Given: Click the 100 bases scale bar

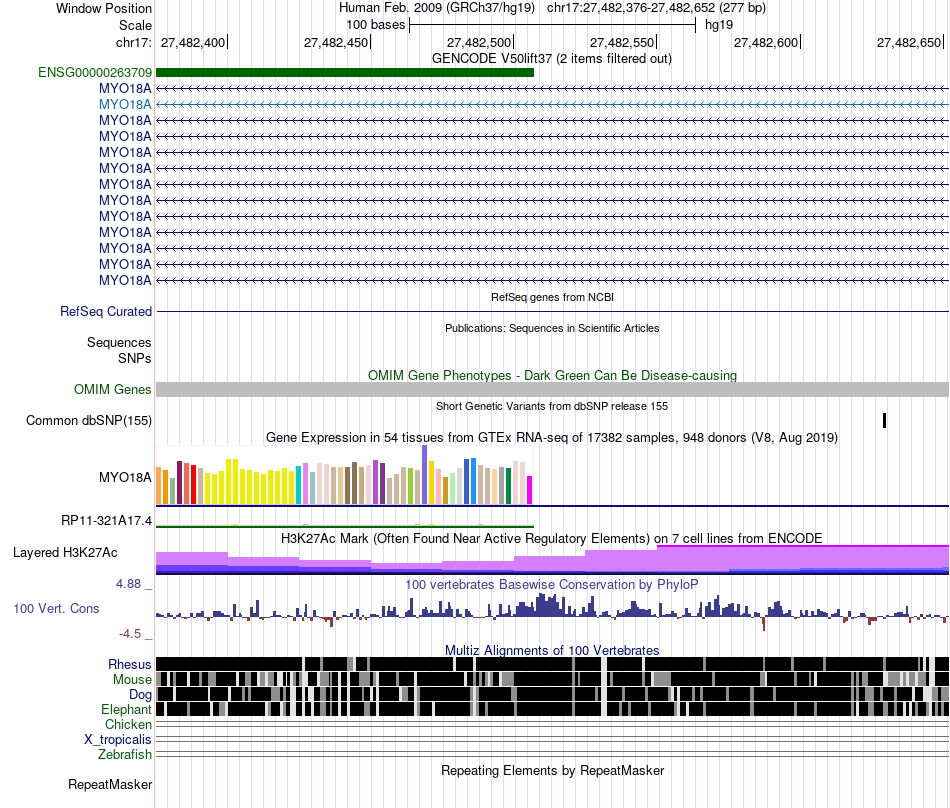Looking at the screenshot, I should coord(553,25).
